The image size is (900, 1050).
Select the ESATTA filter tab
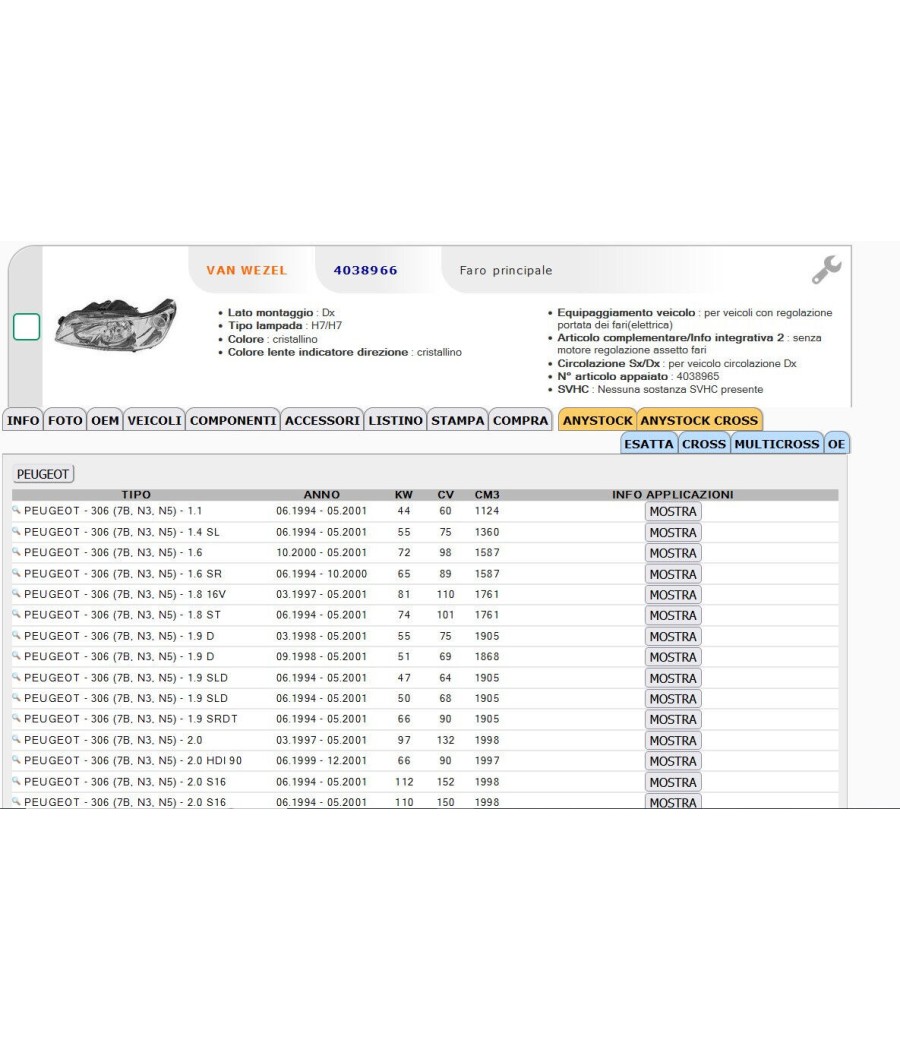pos(648,444)
